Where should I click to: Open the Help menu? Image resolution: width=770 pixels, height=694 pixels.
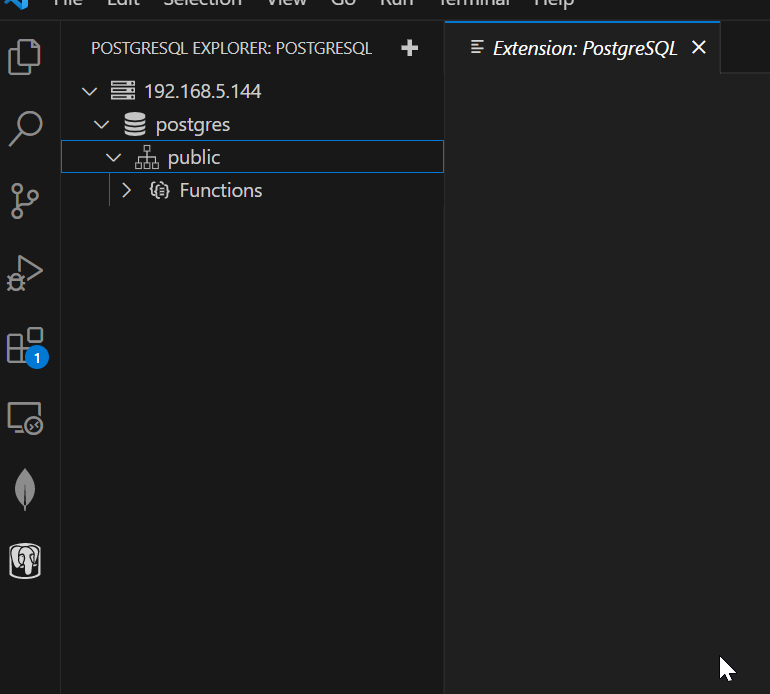[554, 4]
